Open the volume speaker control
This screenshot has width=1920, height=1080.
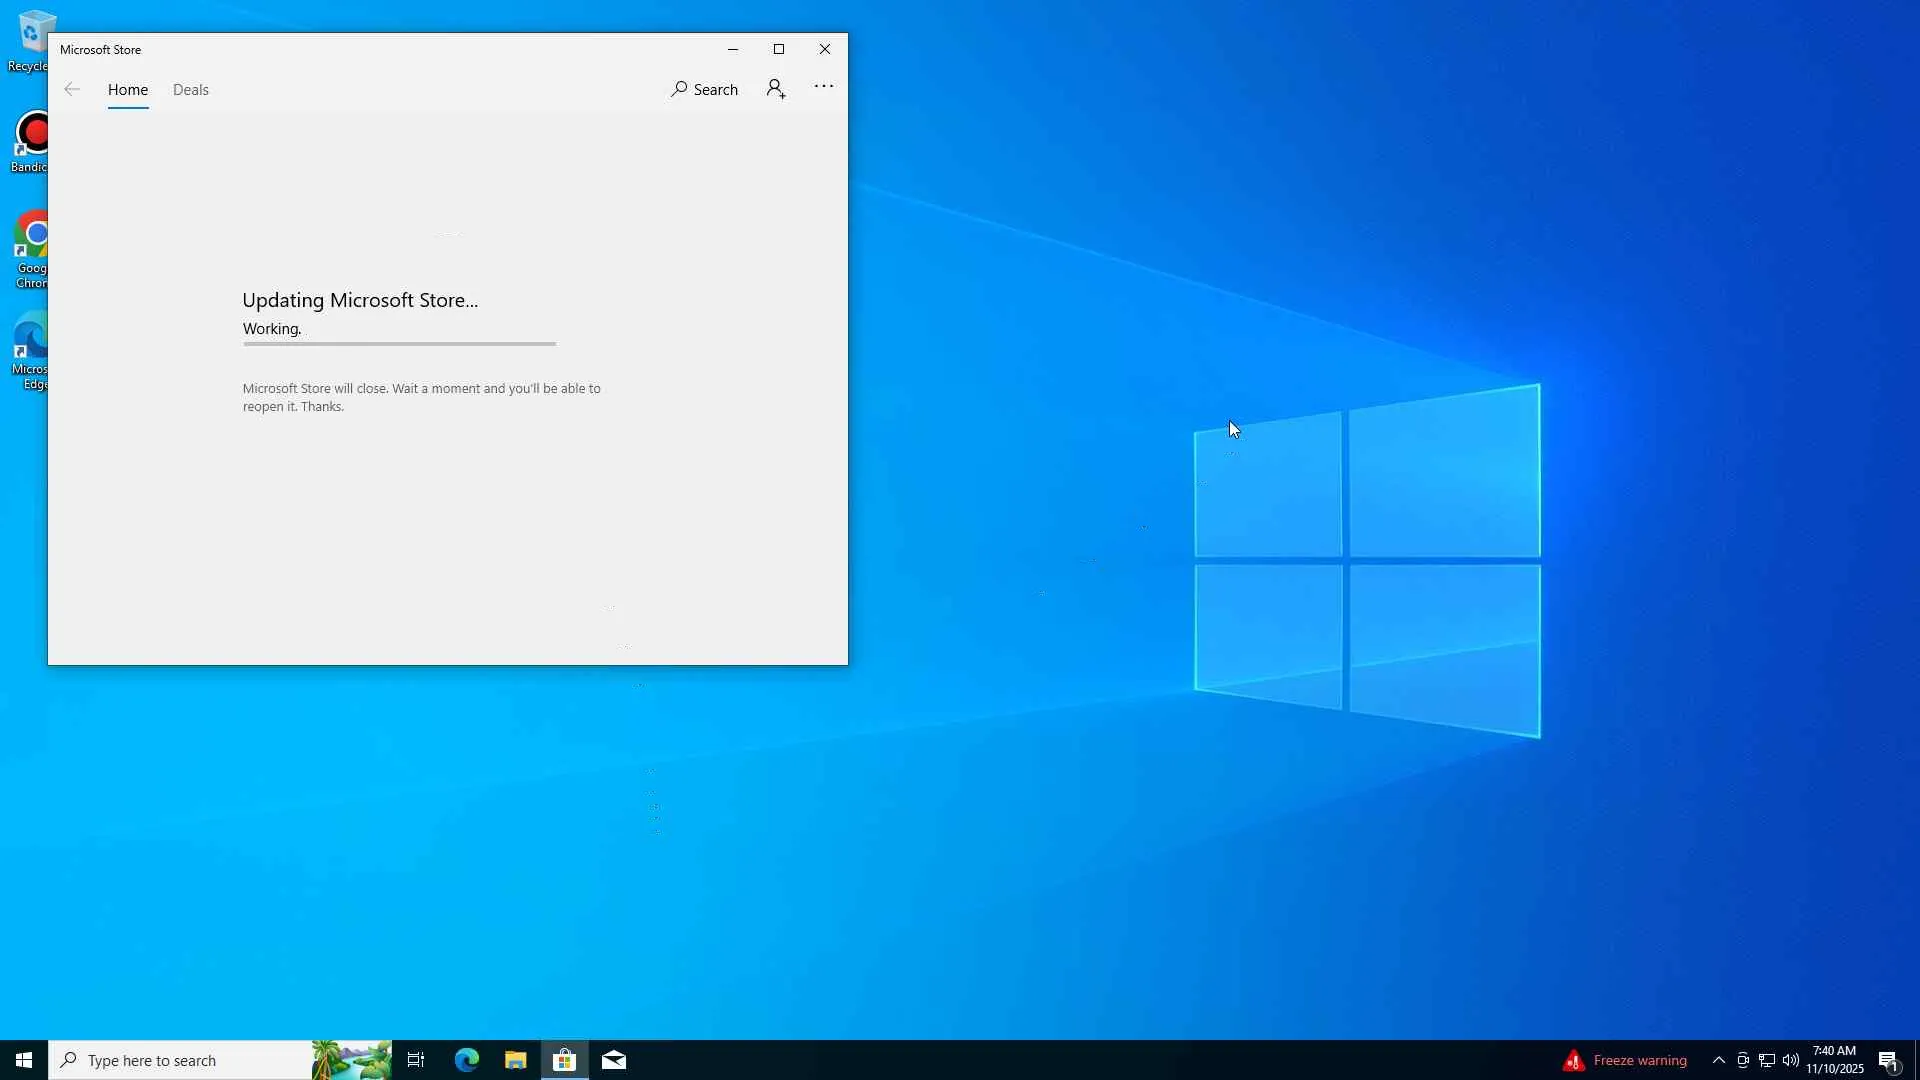[1791, 1060]
